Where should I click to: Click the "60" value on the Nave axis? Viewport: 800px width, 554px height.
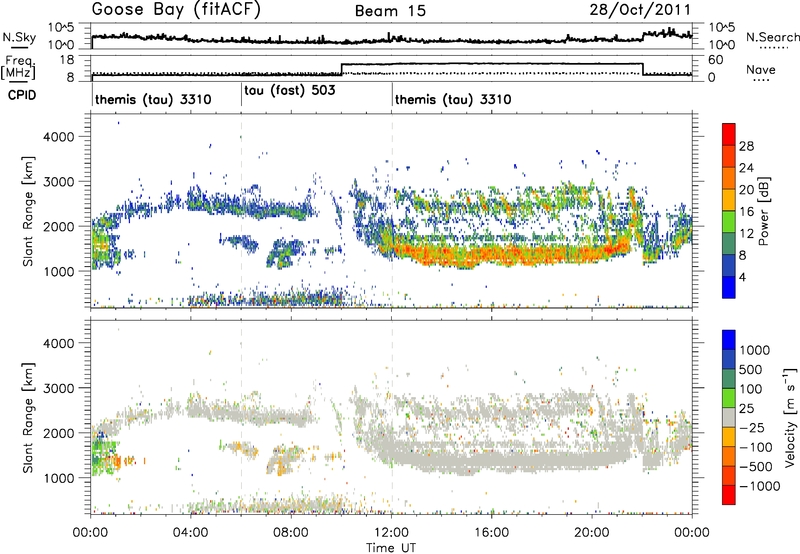(x=715, y=60)
